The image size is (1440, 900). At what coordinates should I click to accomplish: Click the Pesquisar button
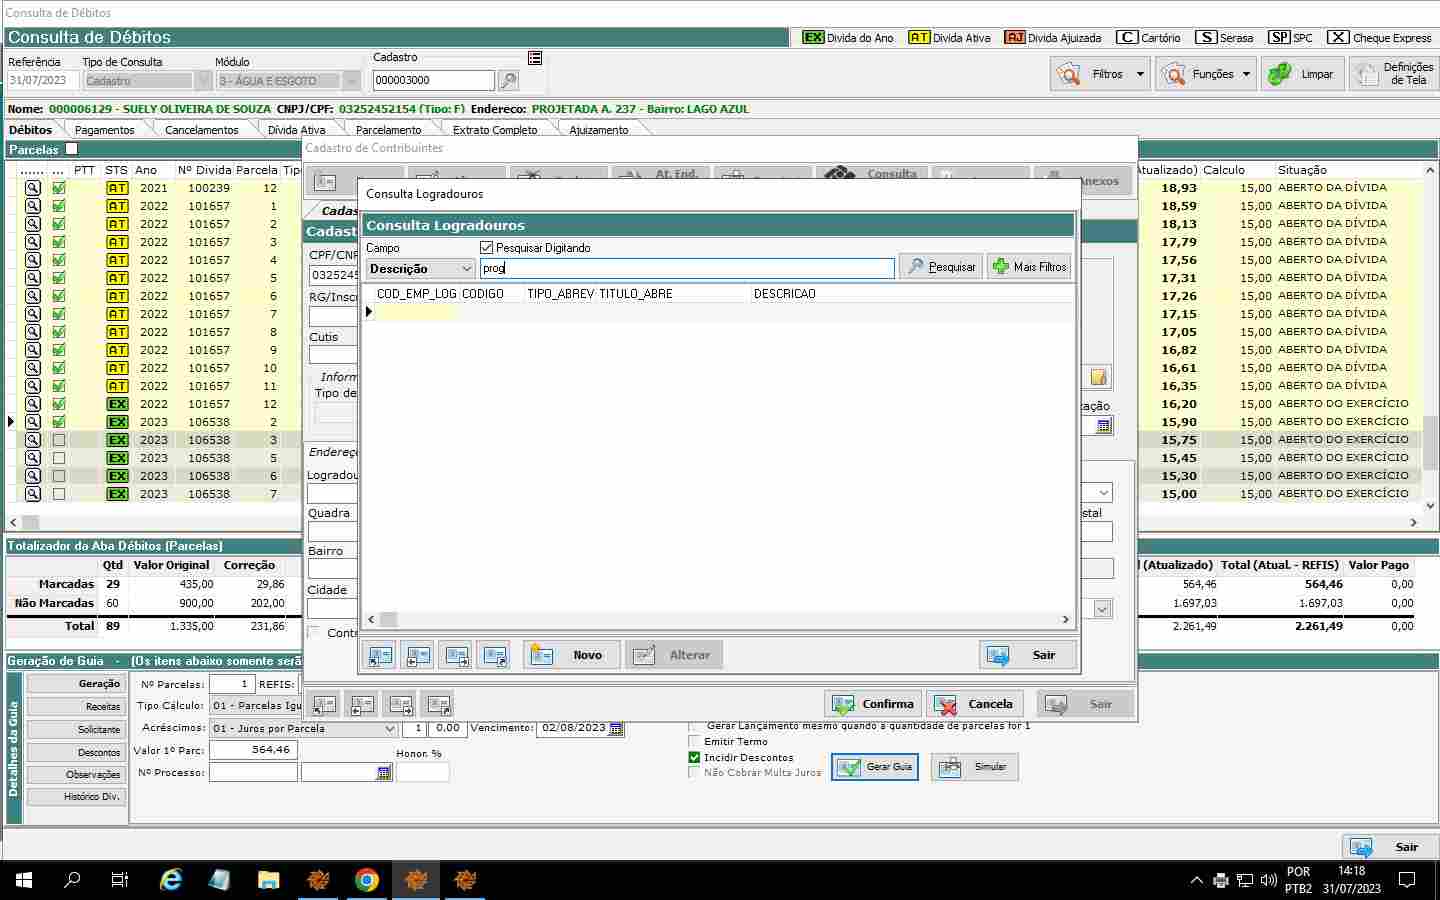click(941, 267)
